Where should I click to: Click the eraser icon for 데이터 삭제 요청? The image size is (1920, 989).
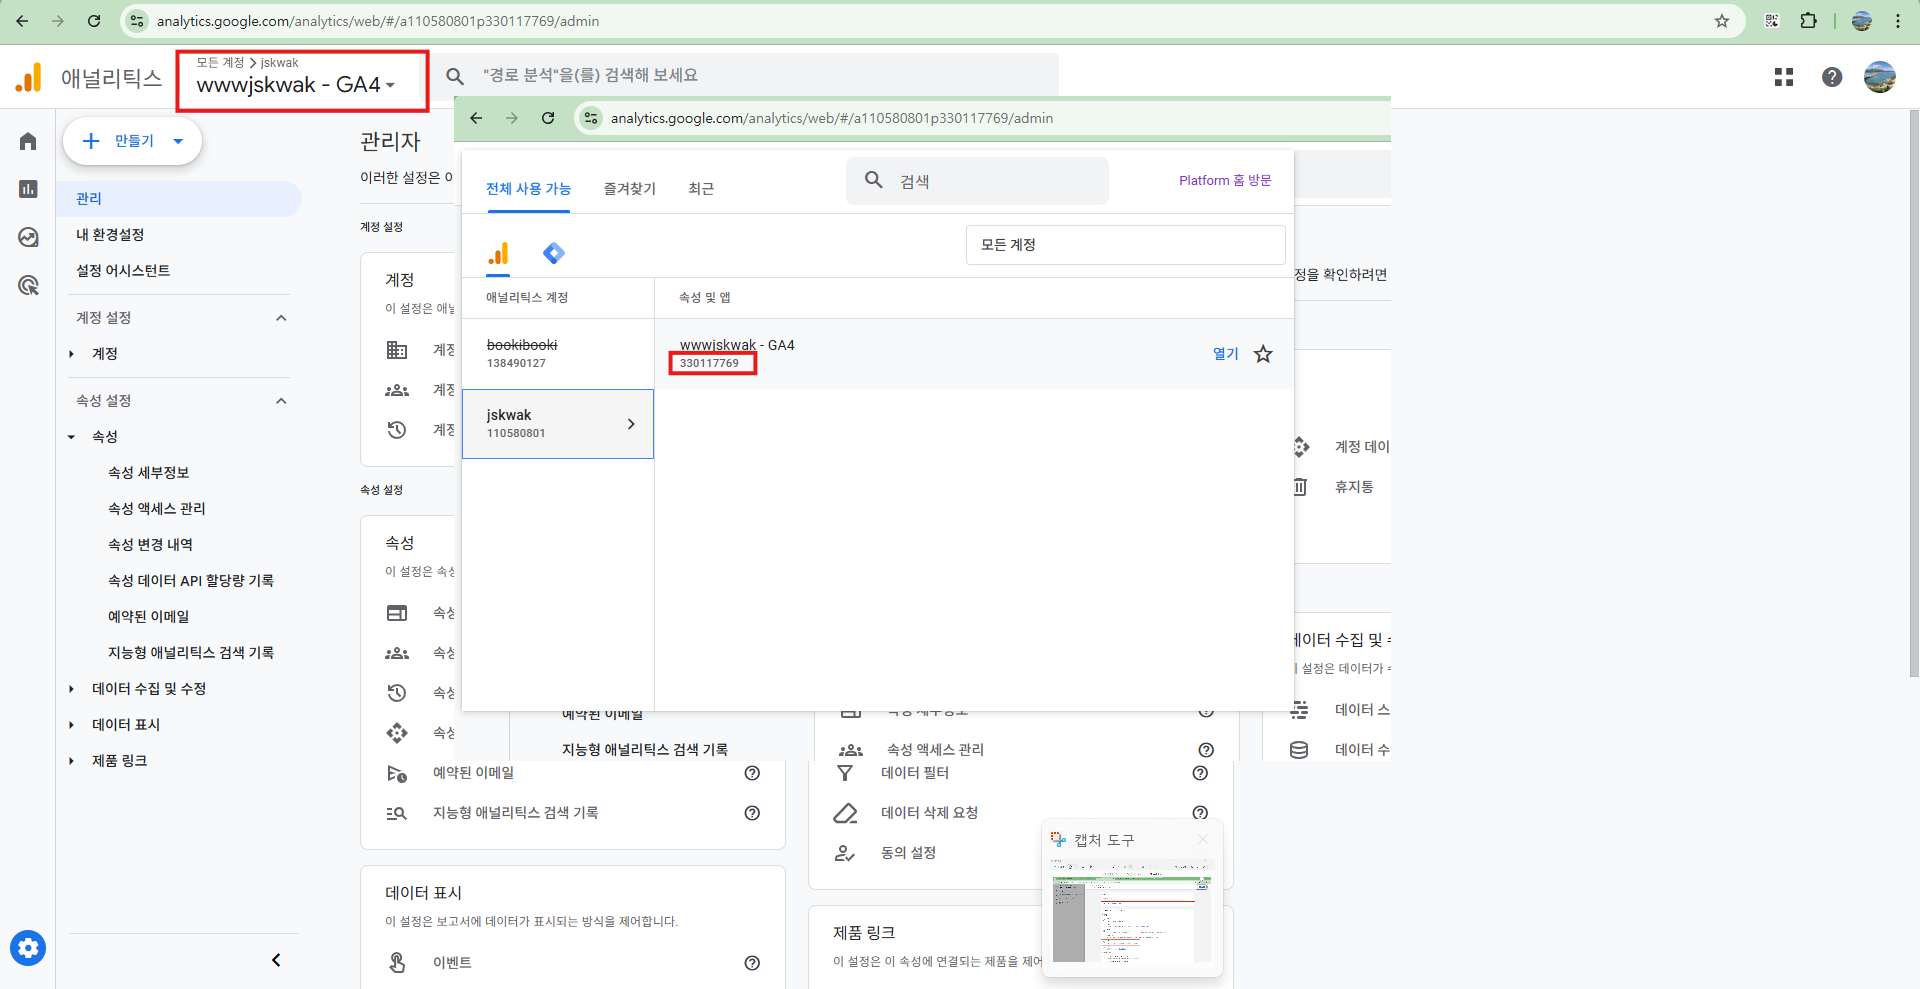(x=845, y=813)
